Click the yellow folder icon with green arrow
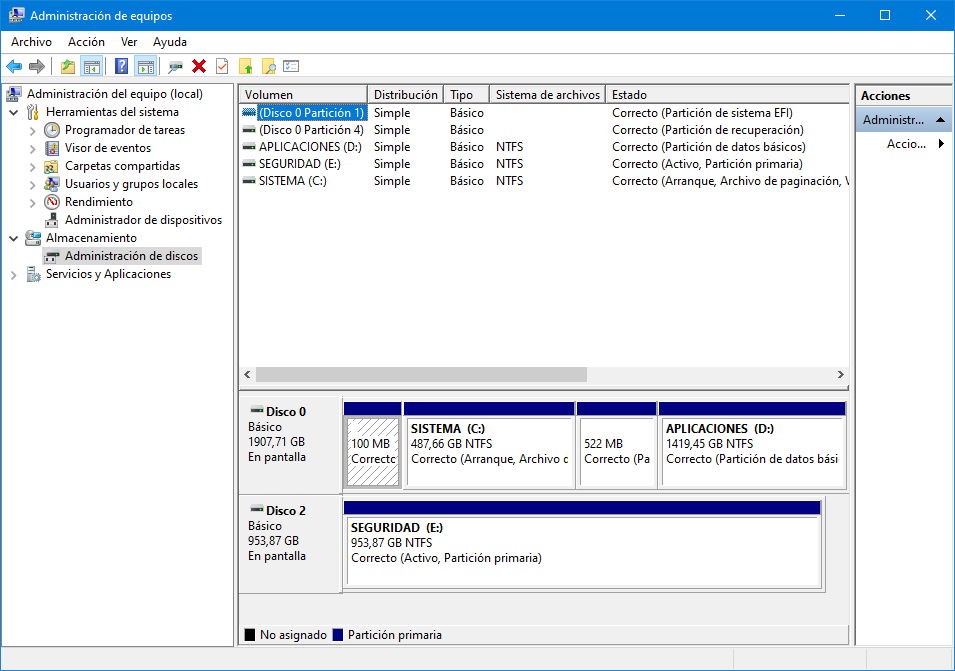Screen dimensions: 955x671 coord(245,66)
